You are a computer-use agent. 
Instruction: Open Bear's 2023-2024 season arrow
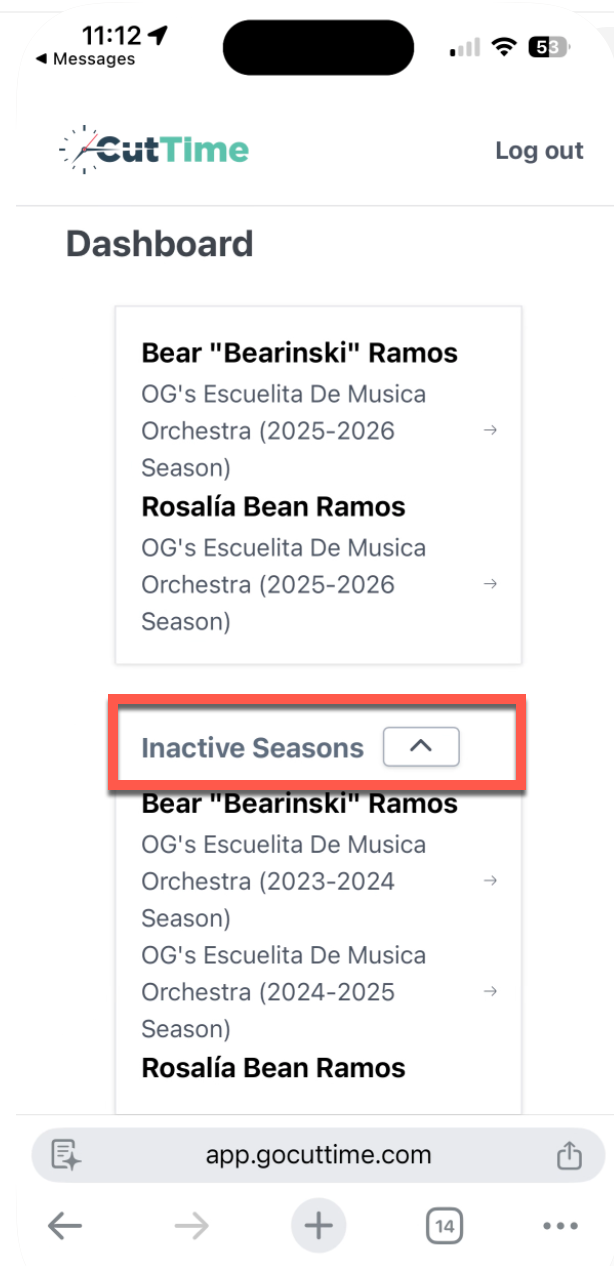[490, 881]
